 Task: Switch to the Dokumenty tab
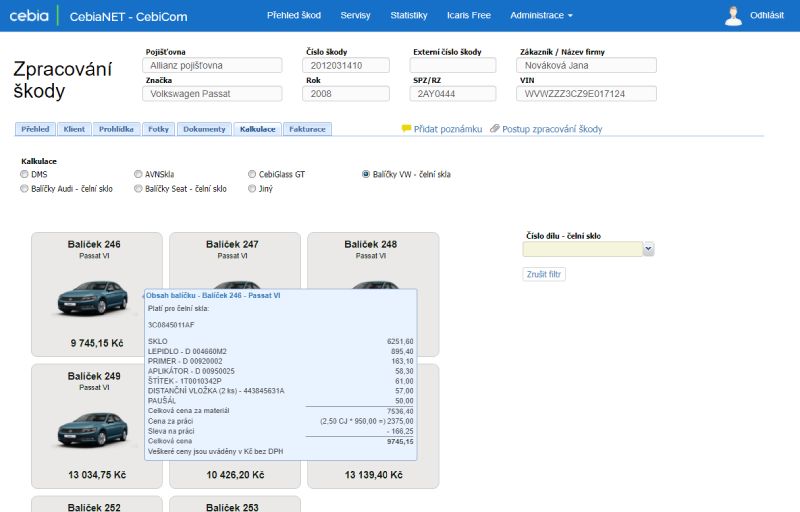(204, 129)
